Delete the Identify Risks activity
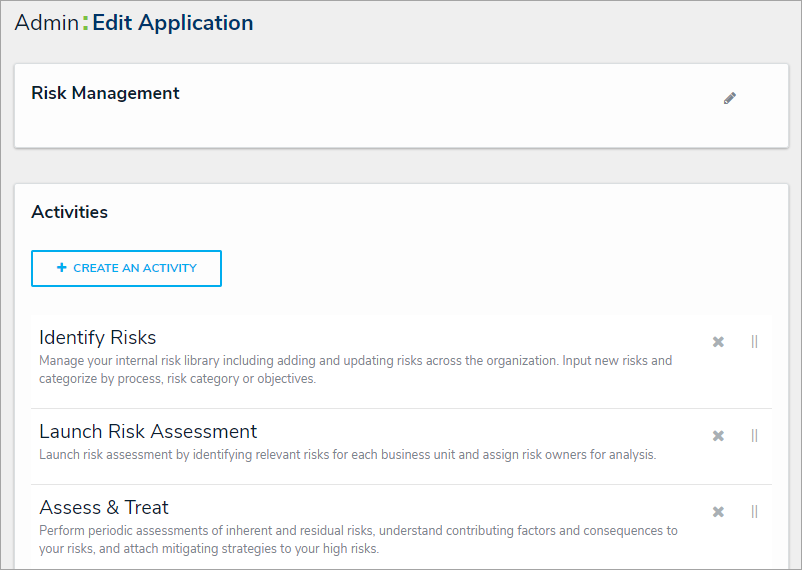This screenshot has height=570, width=802. pyautogui.click(x=718, y=342)
